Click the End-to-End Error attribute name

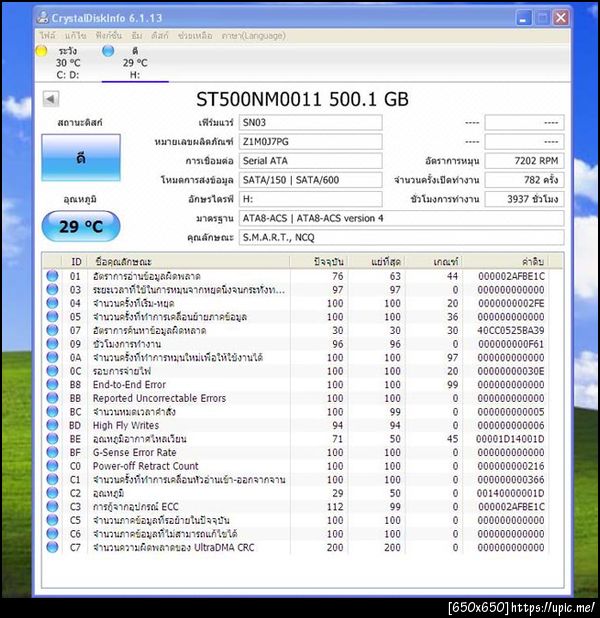[x=129, y=384]
